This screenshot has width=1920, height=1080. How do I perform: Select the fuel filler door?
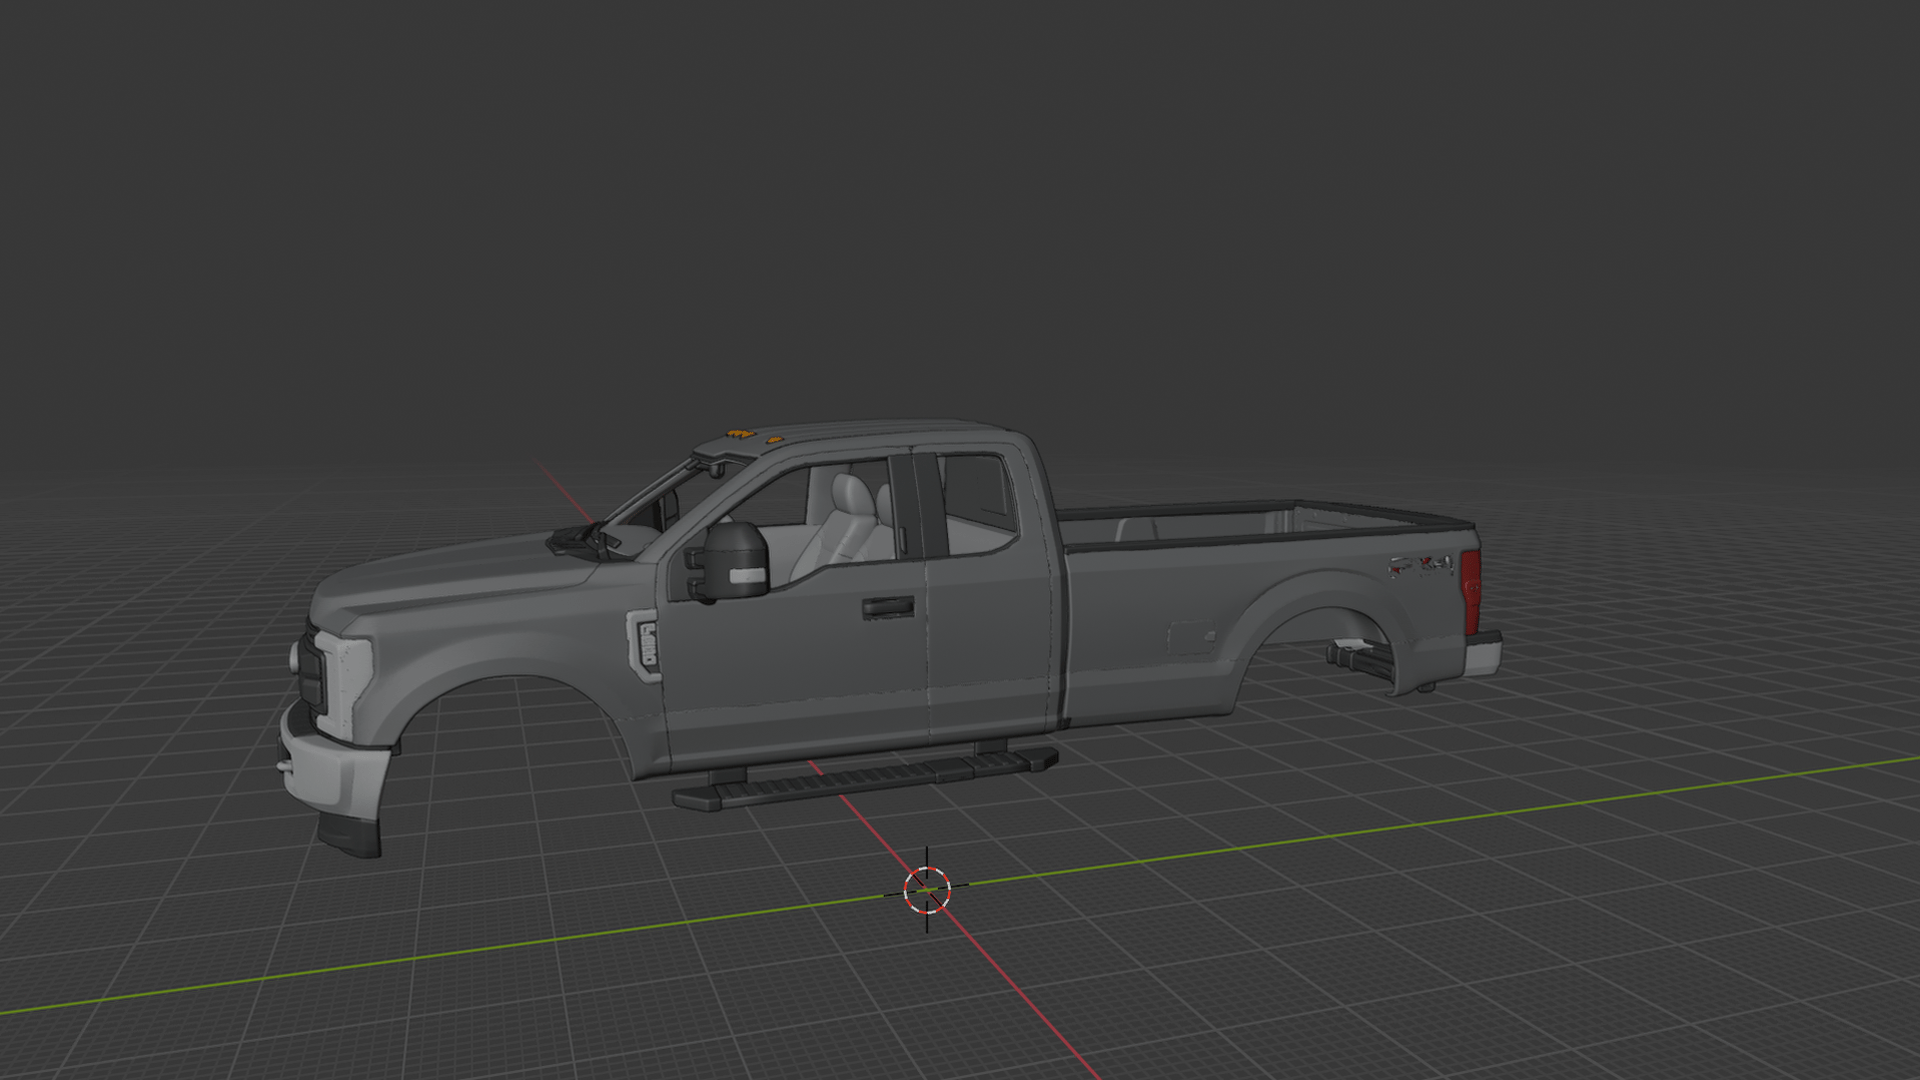click(x=1193, y=637)
